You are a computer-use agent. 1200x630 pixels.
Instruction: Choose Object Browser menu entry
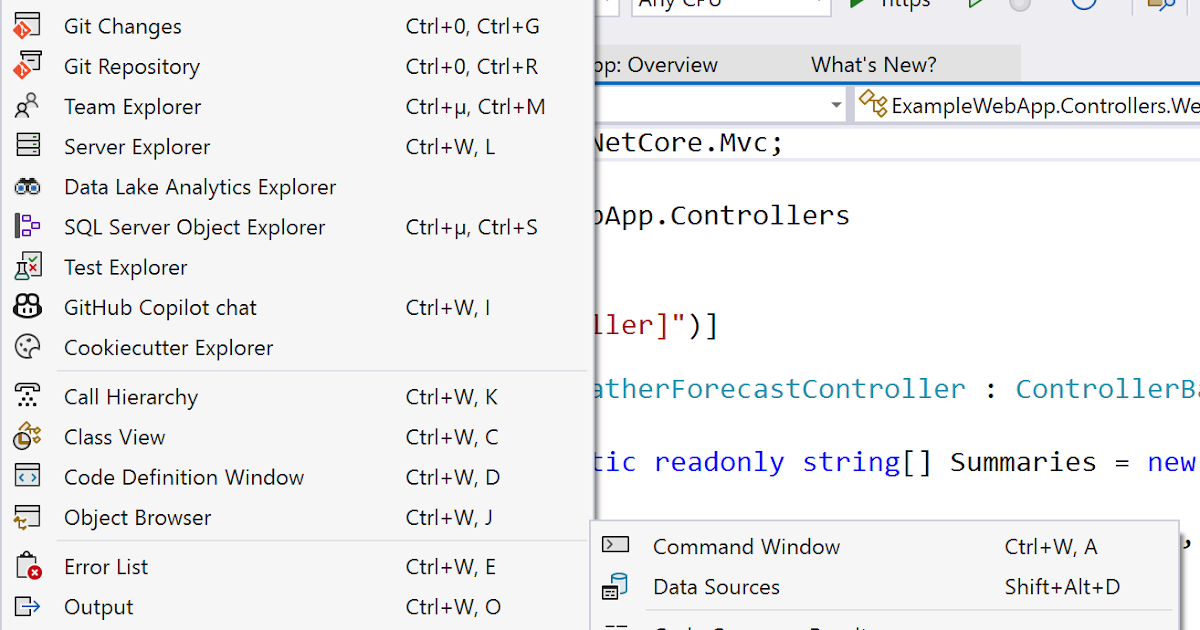coord(138,518)
